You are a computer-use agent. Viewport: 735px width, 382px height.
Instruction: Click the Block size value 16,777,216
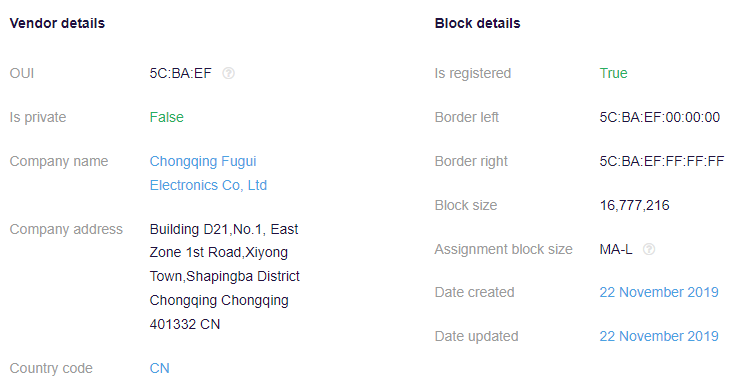[x=634, y=205]
